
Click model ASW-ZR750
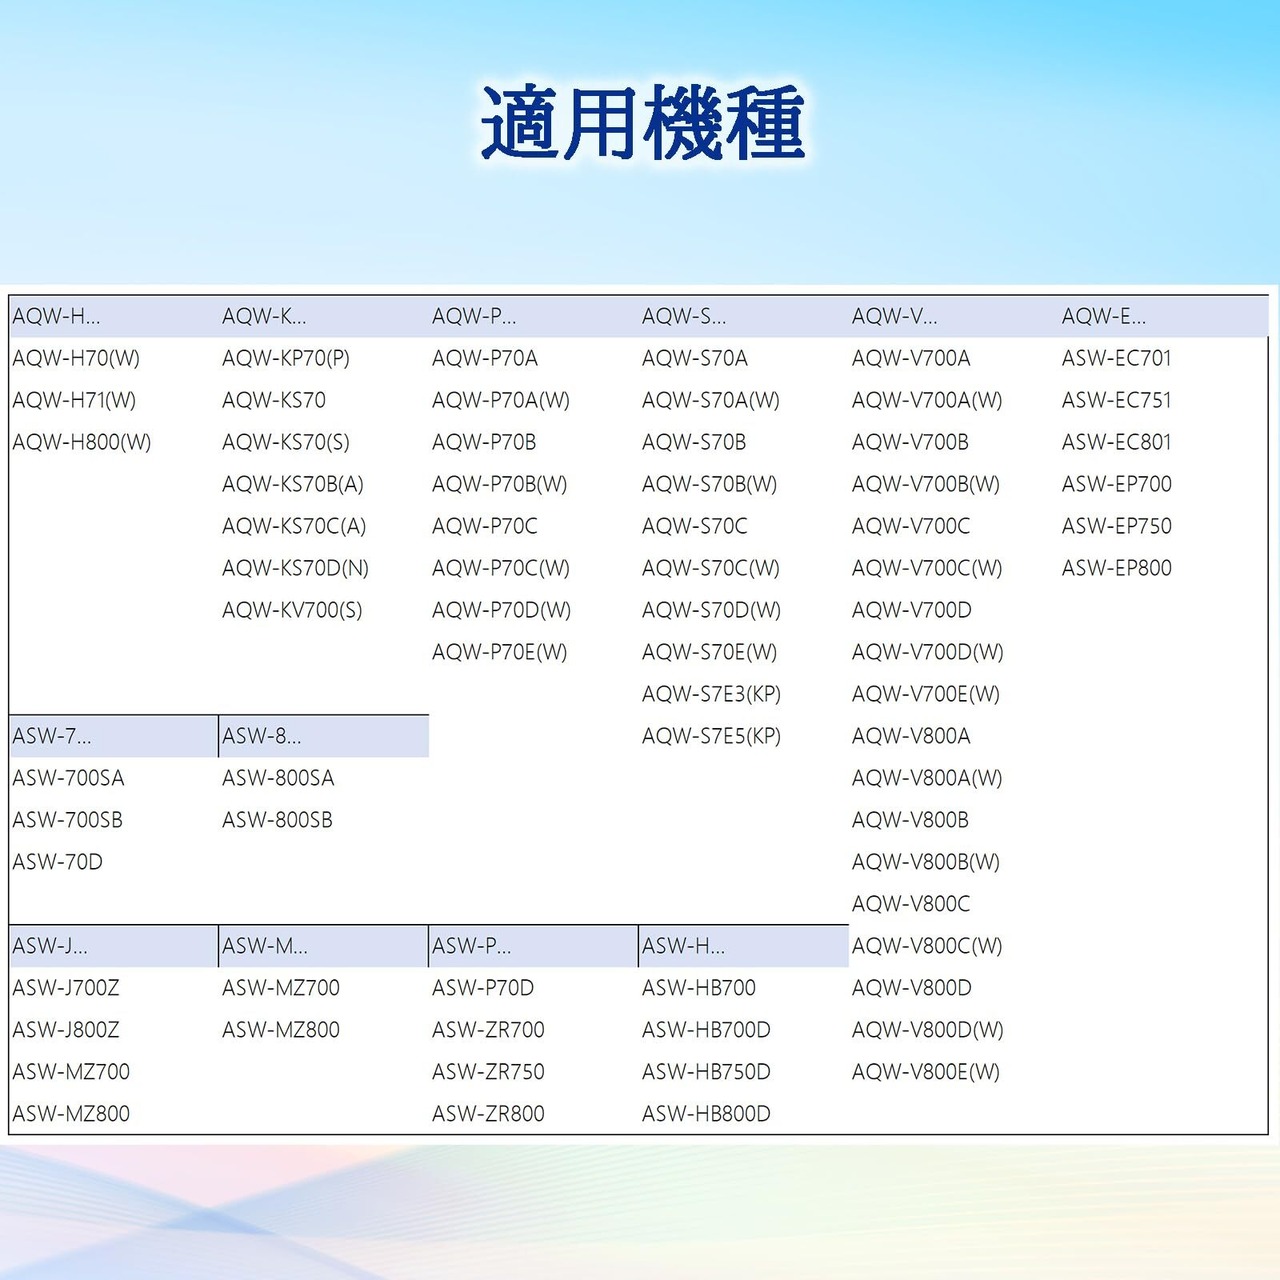point(489,1072)
